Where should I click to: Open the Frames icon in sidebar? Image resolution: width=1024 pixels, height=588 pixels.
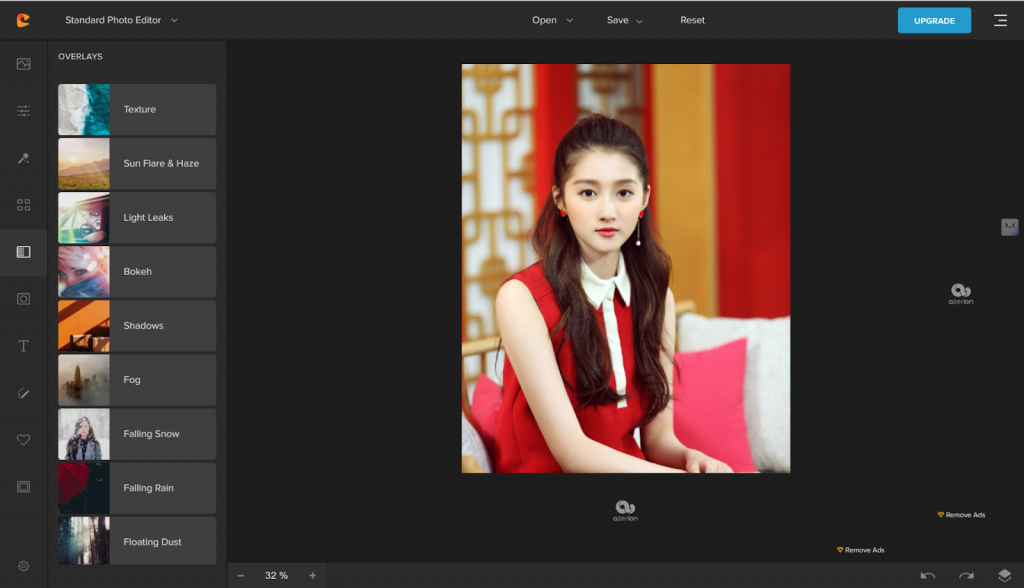(23, 487)
